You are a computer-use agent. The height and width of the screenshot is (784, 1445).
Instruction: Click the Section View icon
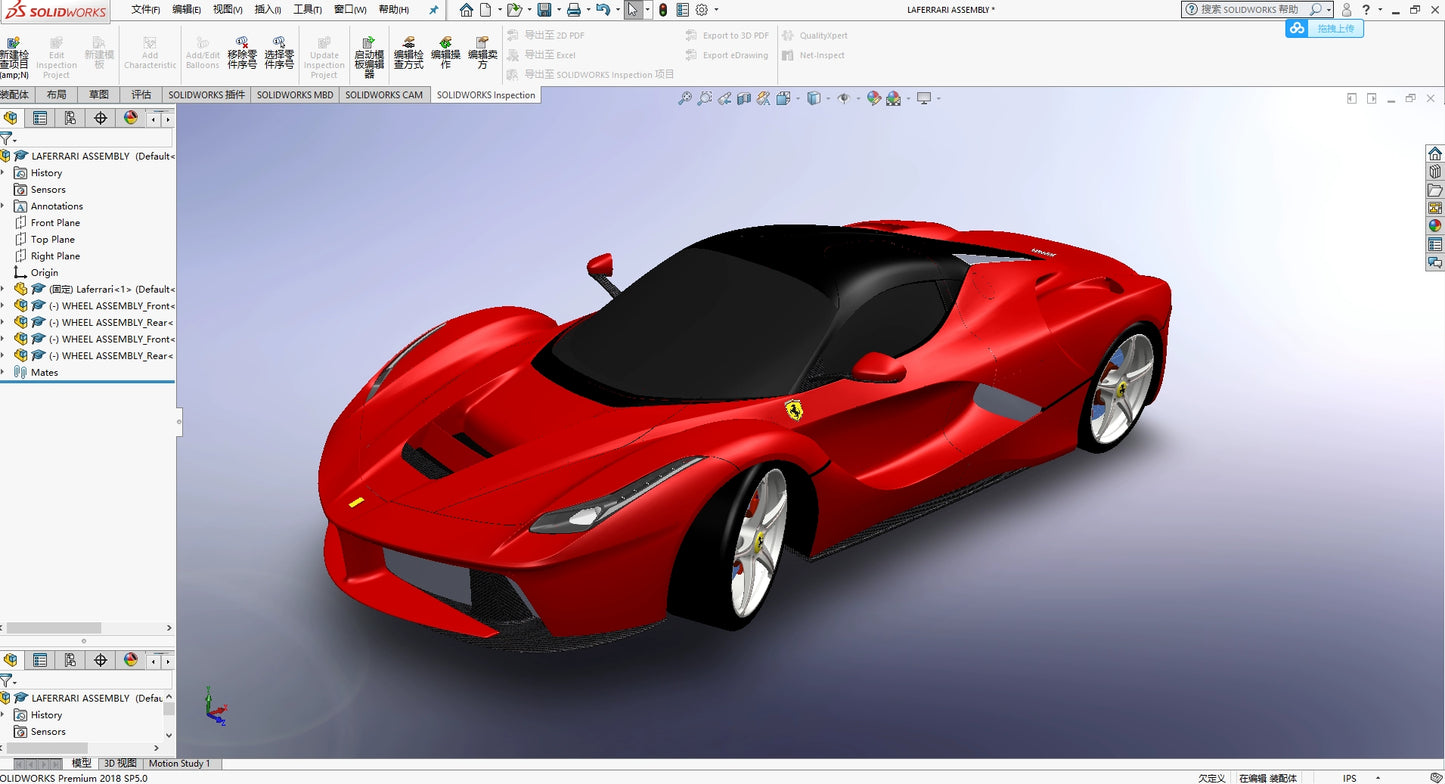(744, 98)
